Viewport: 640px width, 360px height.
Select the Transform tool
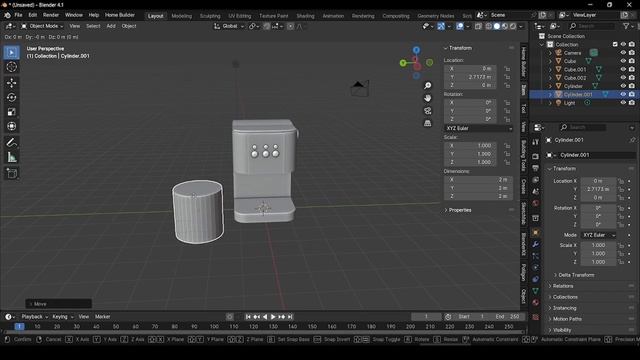coord(11,126)
